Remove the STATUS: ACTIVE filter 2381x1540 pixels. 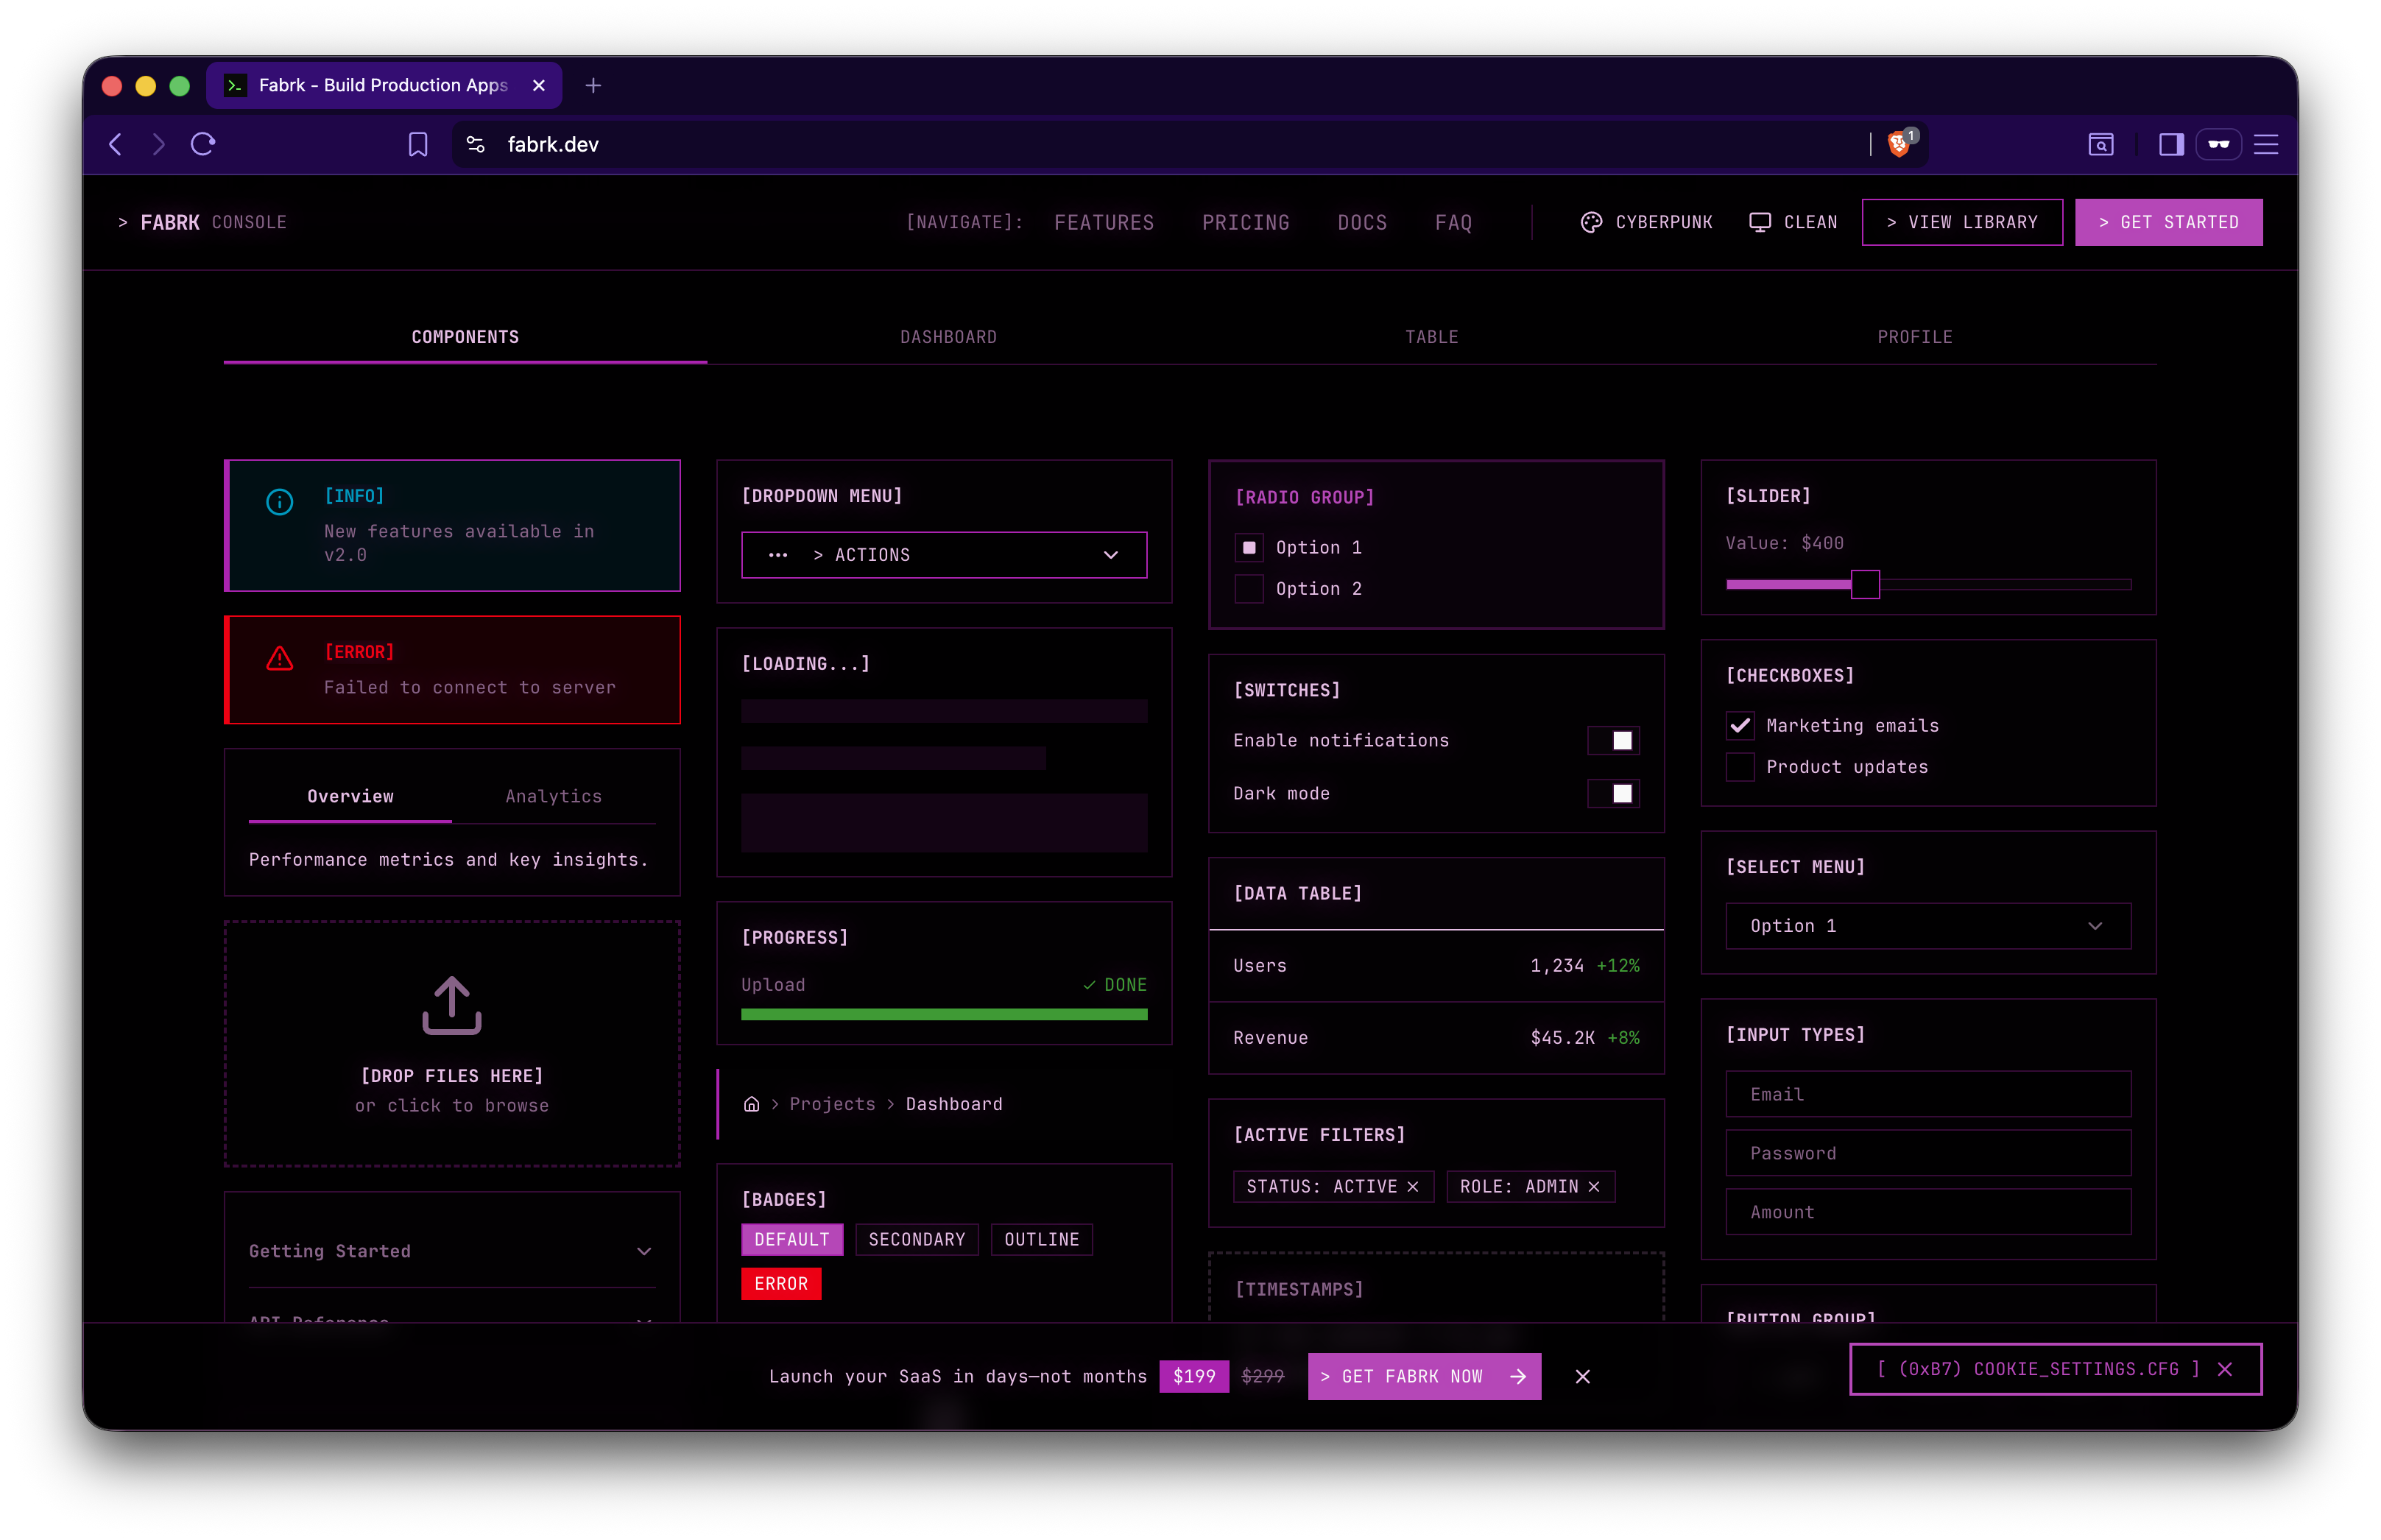[1413, 1187]
